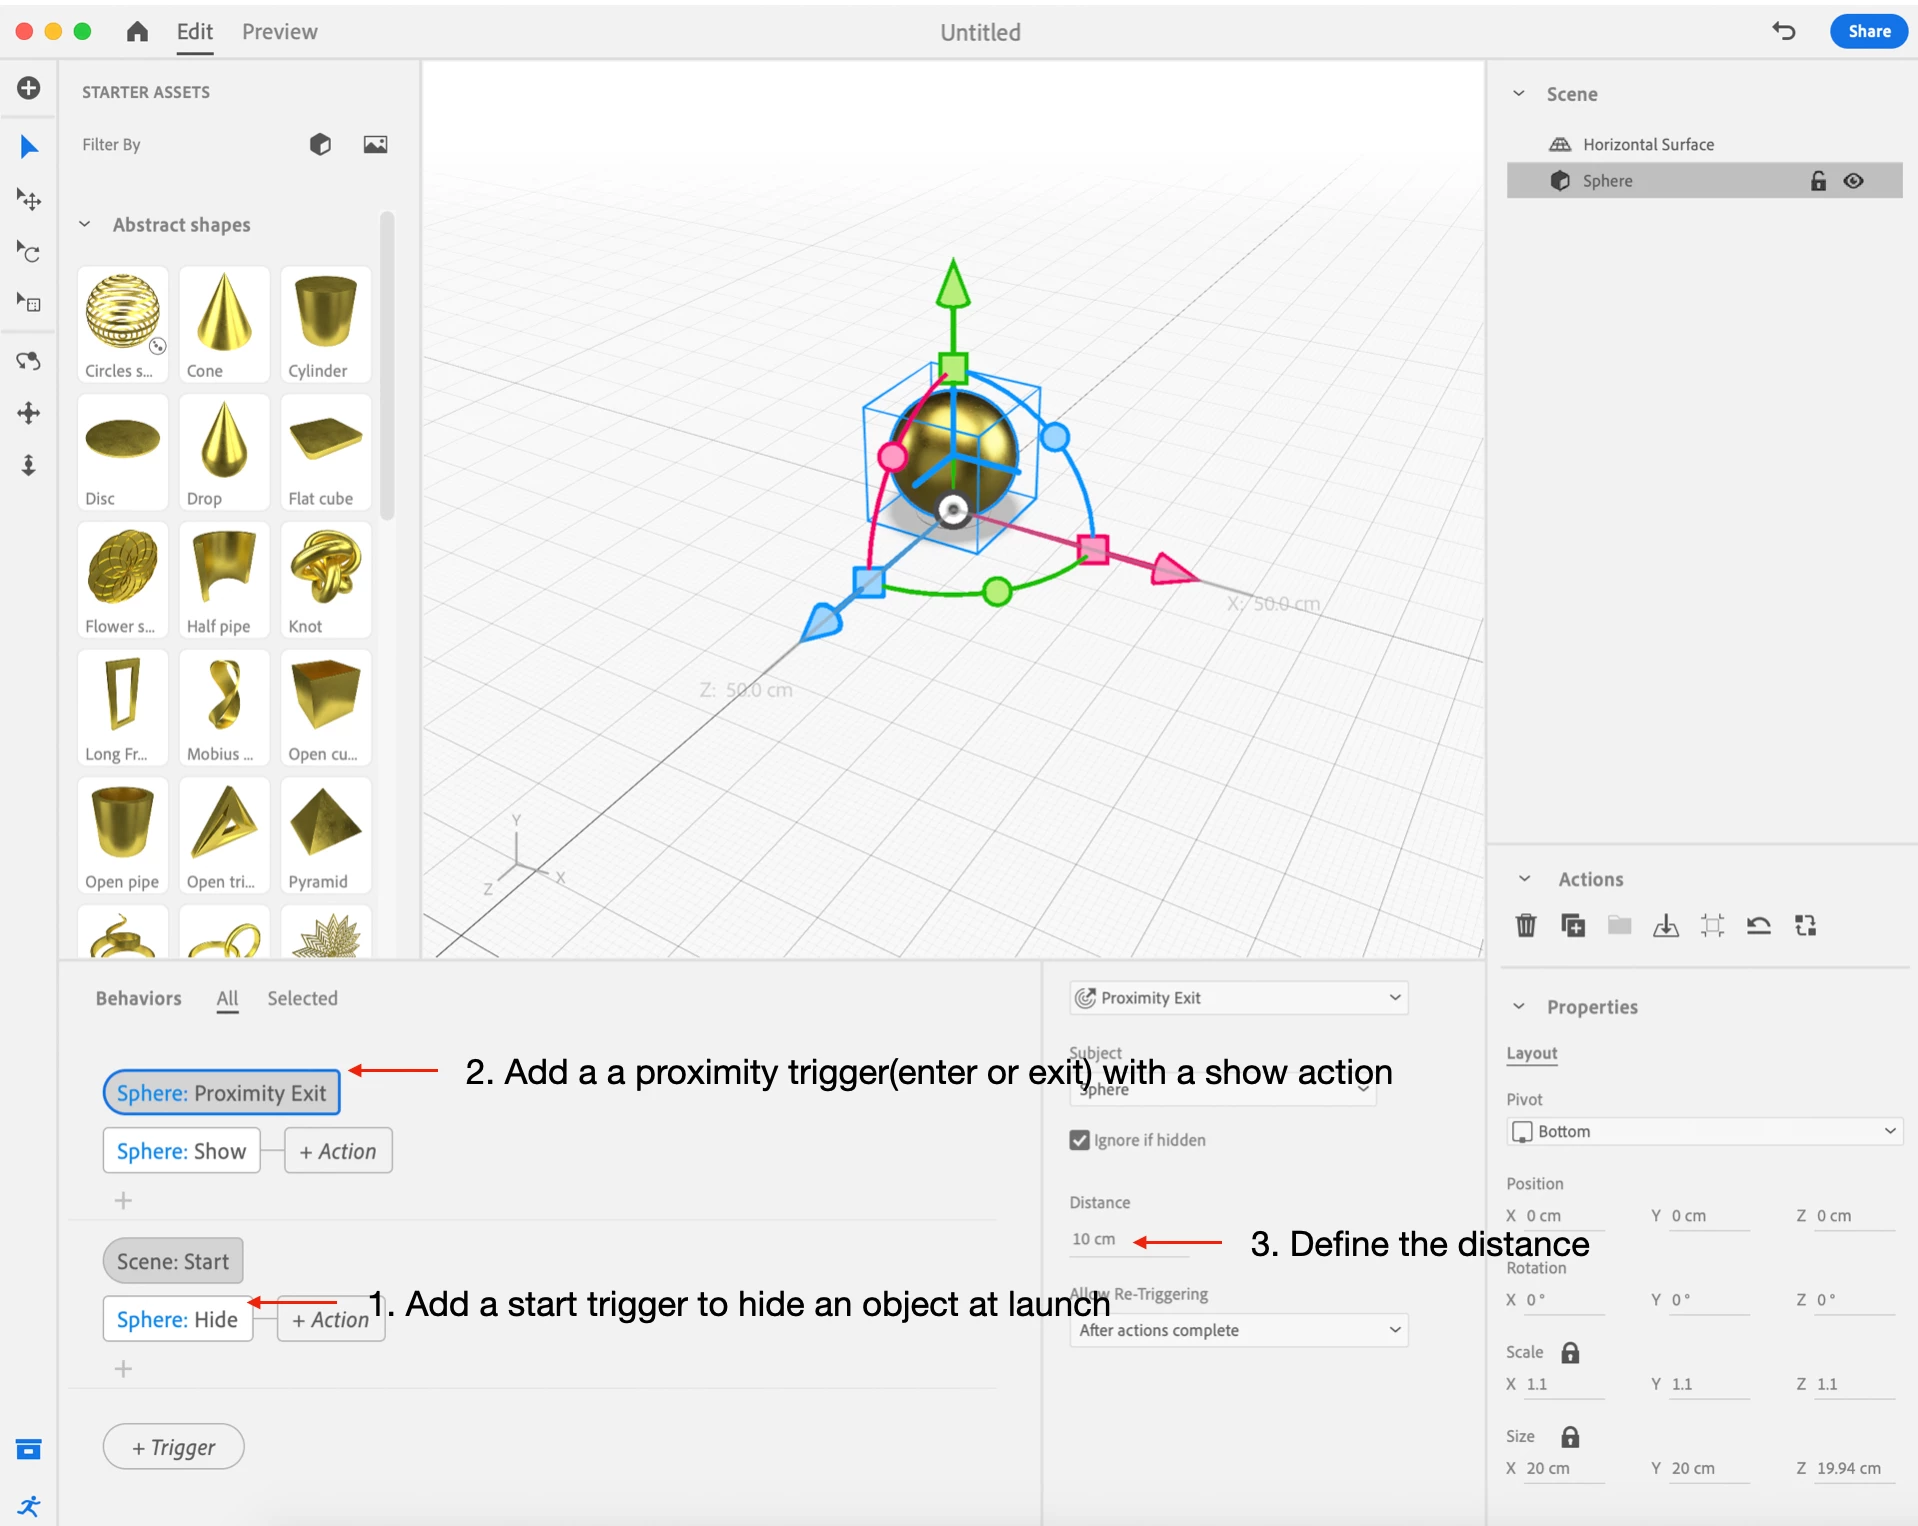
Task: Add the Pyramid asset thumbnail
Action: (326, 835)
